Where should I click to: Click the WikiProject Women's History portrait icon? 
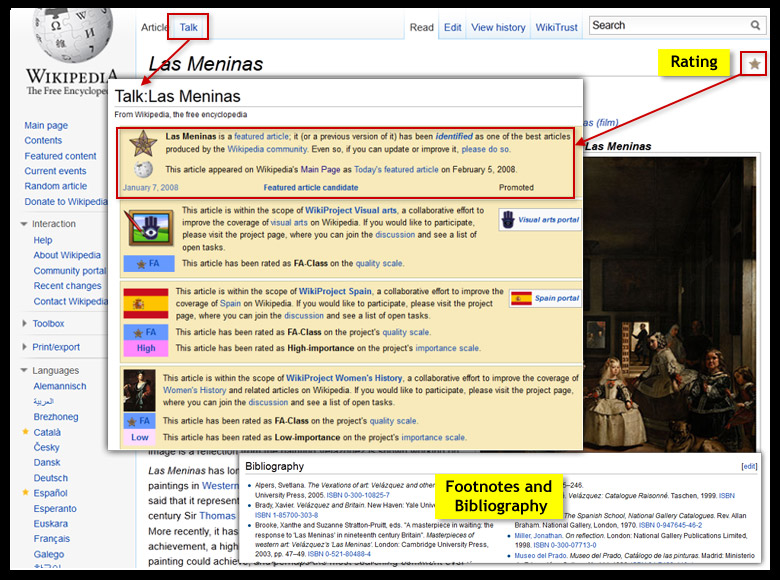pyautogui.click(x=144, y=387)
